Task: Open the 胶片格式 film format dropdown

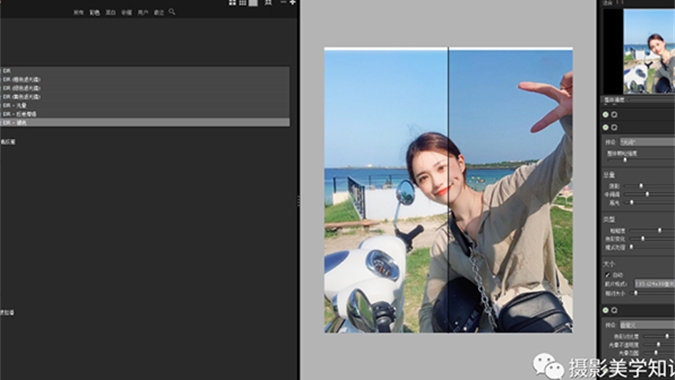Action: coord(655,284)
